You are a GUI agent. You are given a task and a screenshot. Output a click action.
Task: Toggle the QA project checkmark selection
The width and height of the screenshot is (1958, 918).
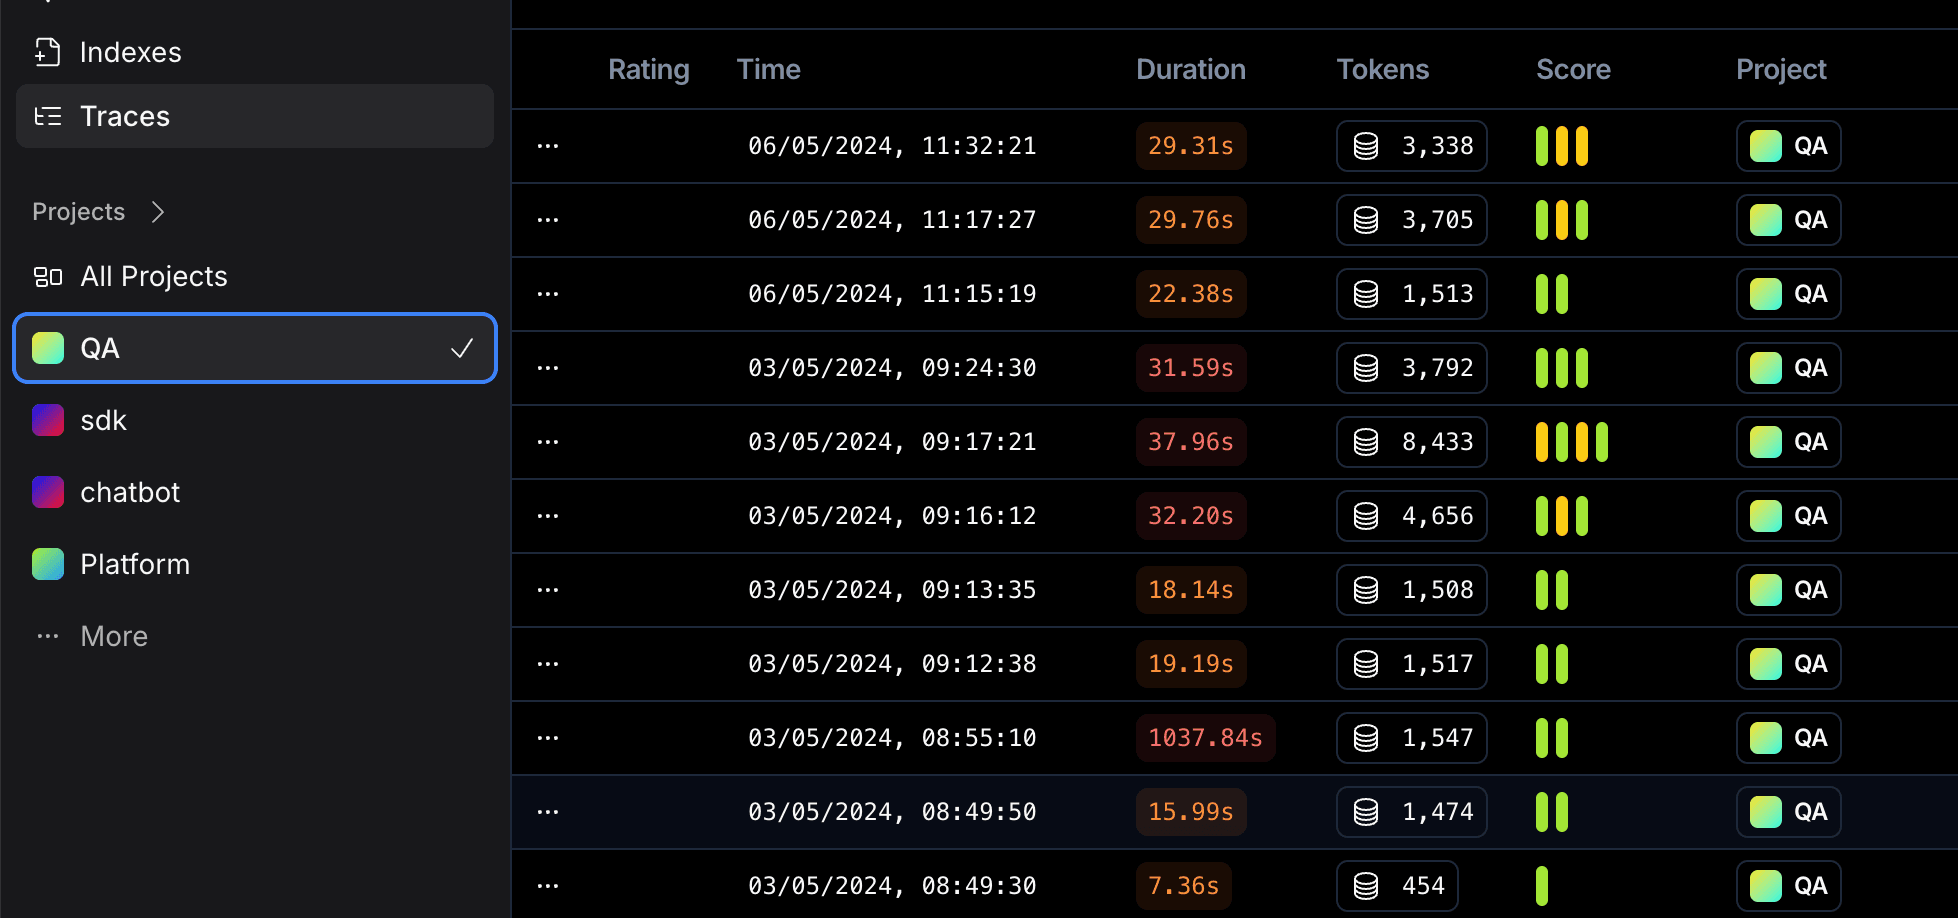point(462,348)
